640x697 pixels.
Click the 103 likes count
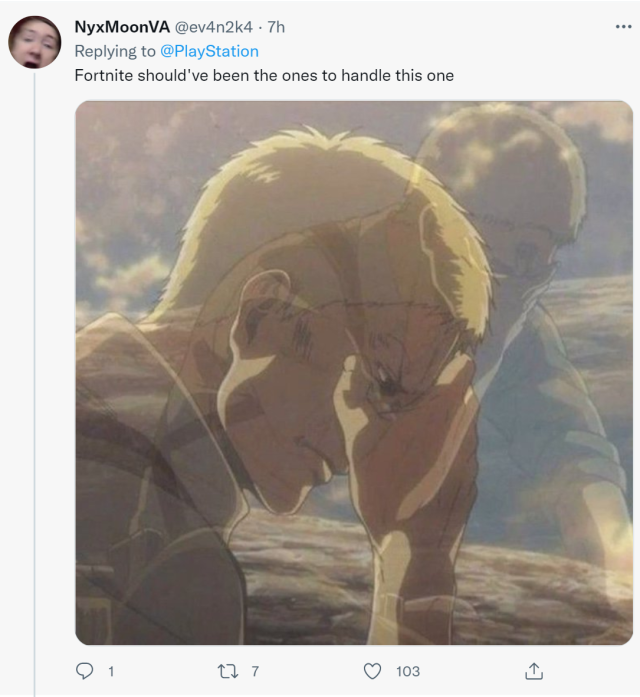(x=407, y=671)
